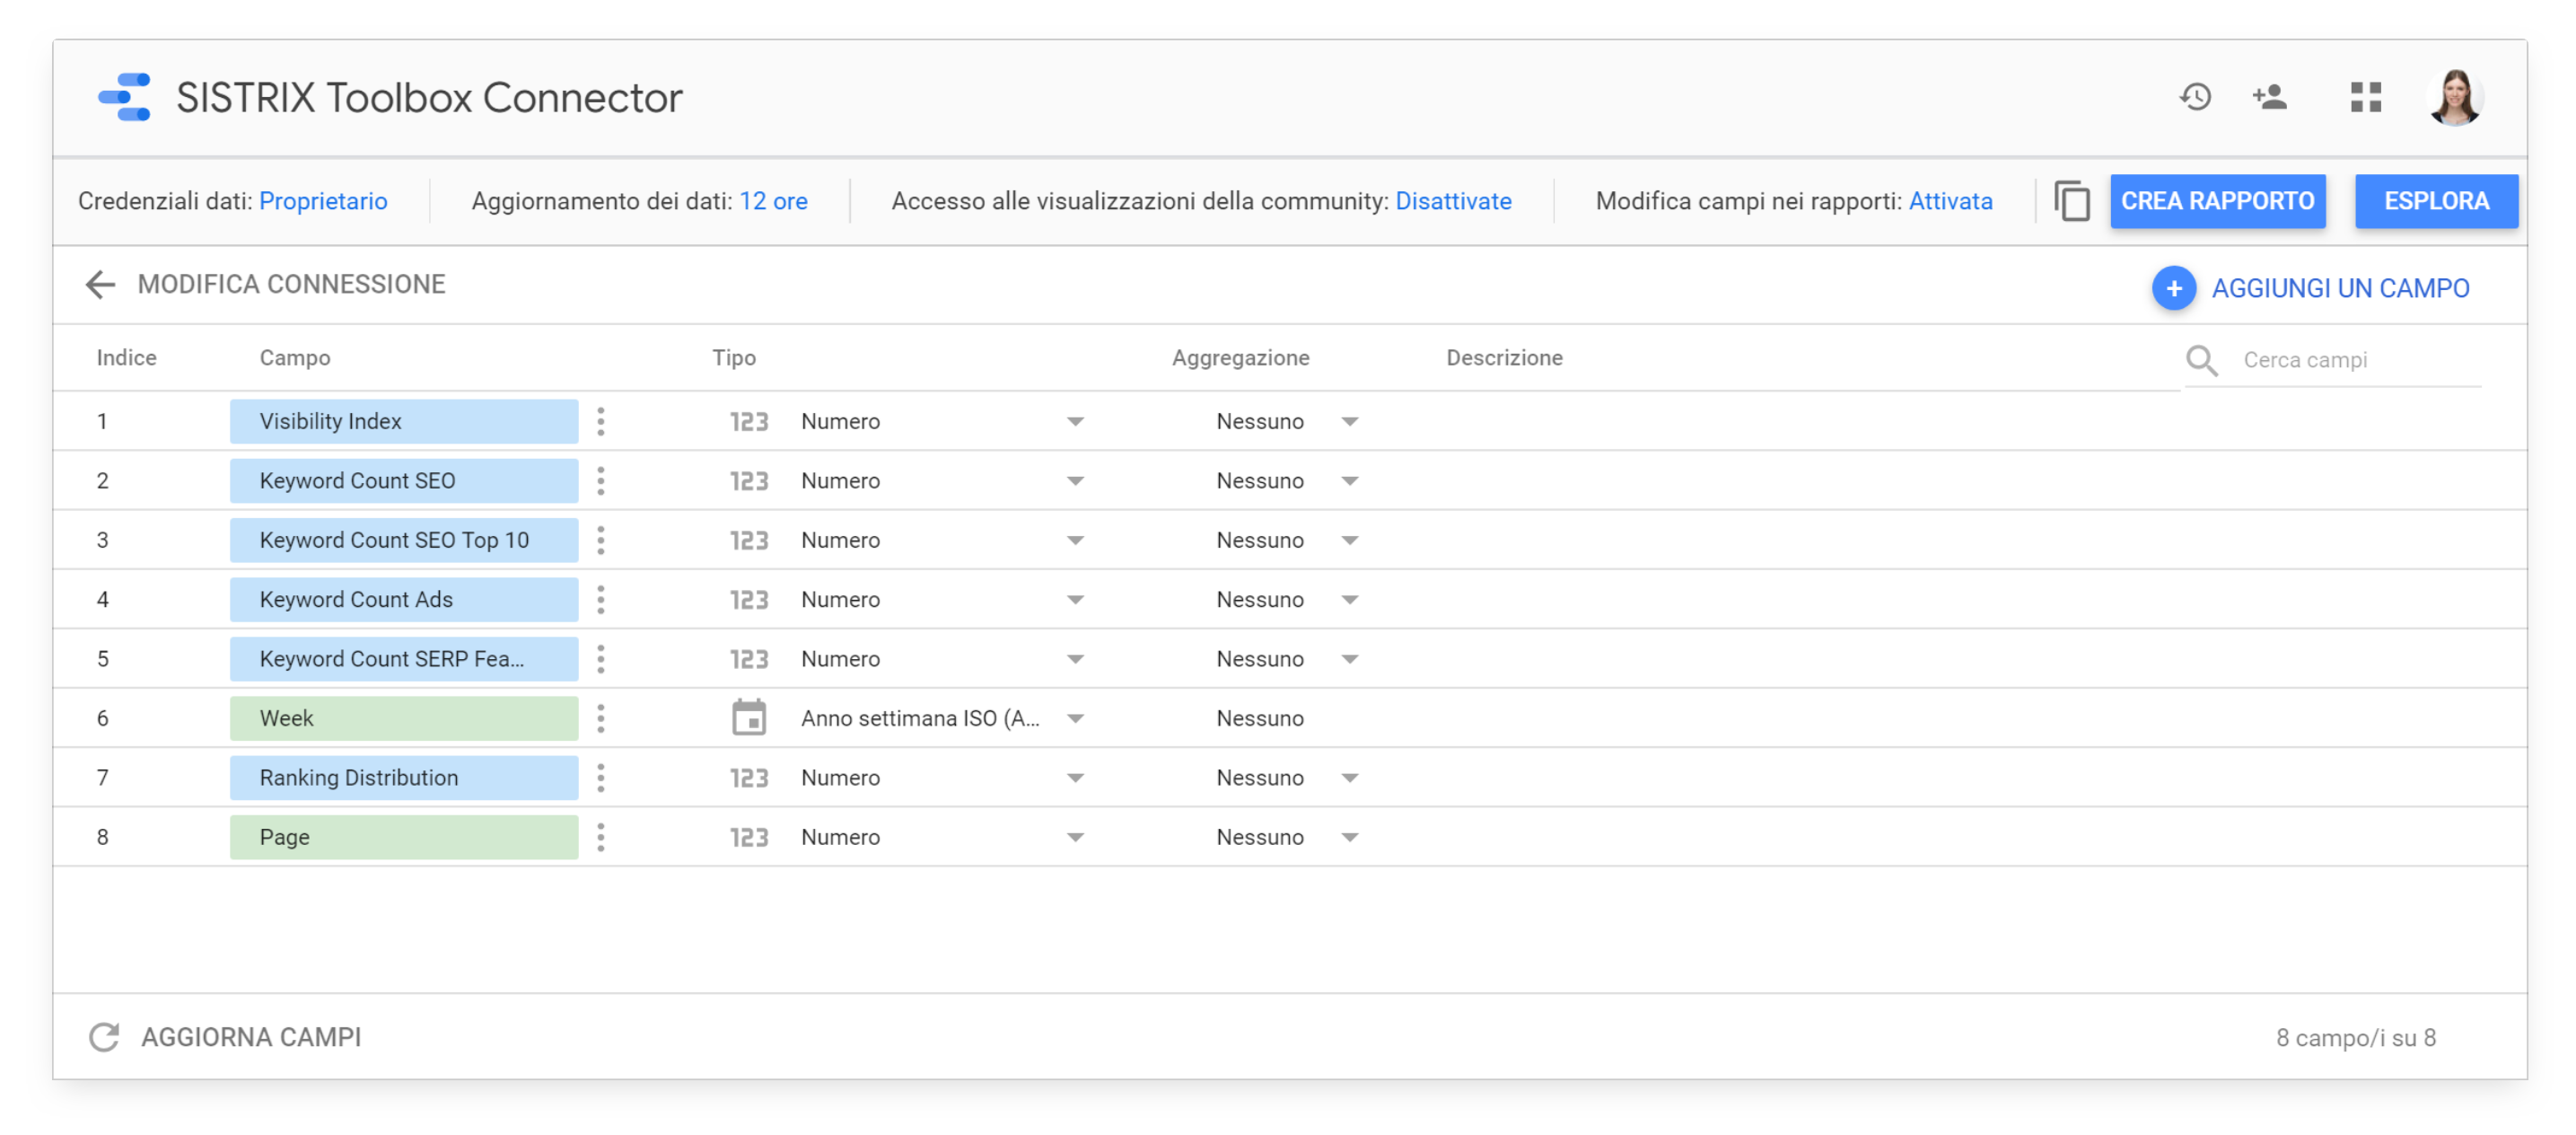Share data source with person icon
Image resolution: width=2576 pixels, height=1135 pixels.
[x=2269, y=97]
